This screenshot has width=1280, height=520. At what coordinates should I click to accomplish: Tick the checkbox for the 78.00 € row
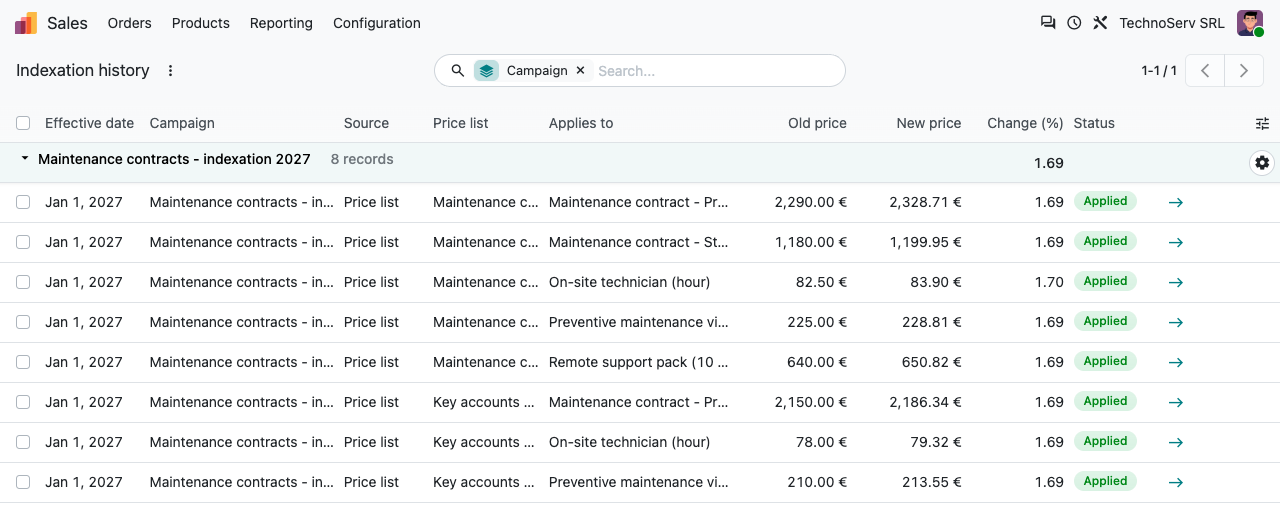(x=23, y=442)
